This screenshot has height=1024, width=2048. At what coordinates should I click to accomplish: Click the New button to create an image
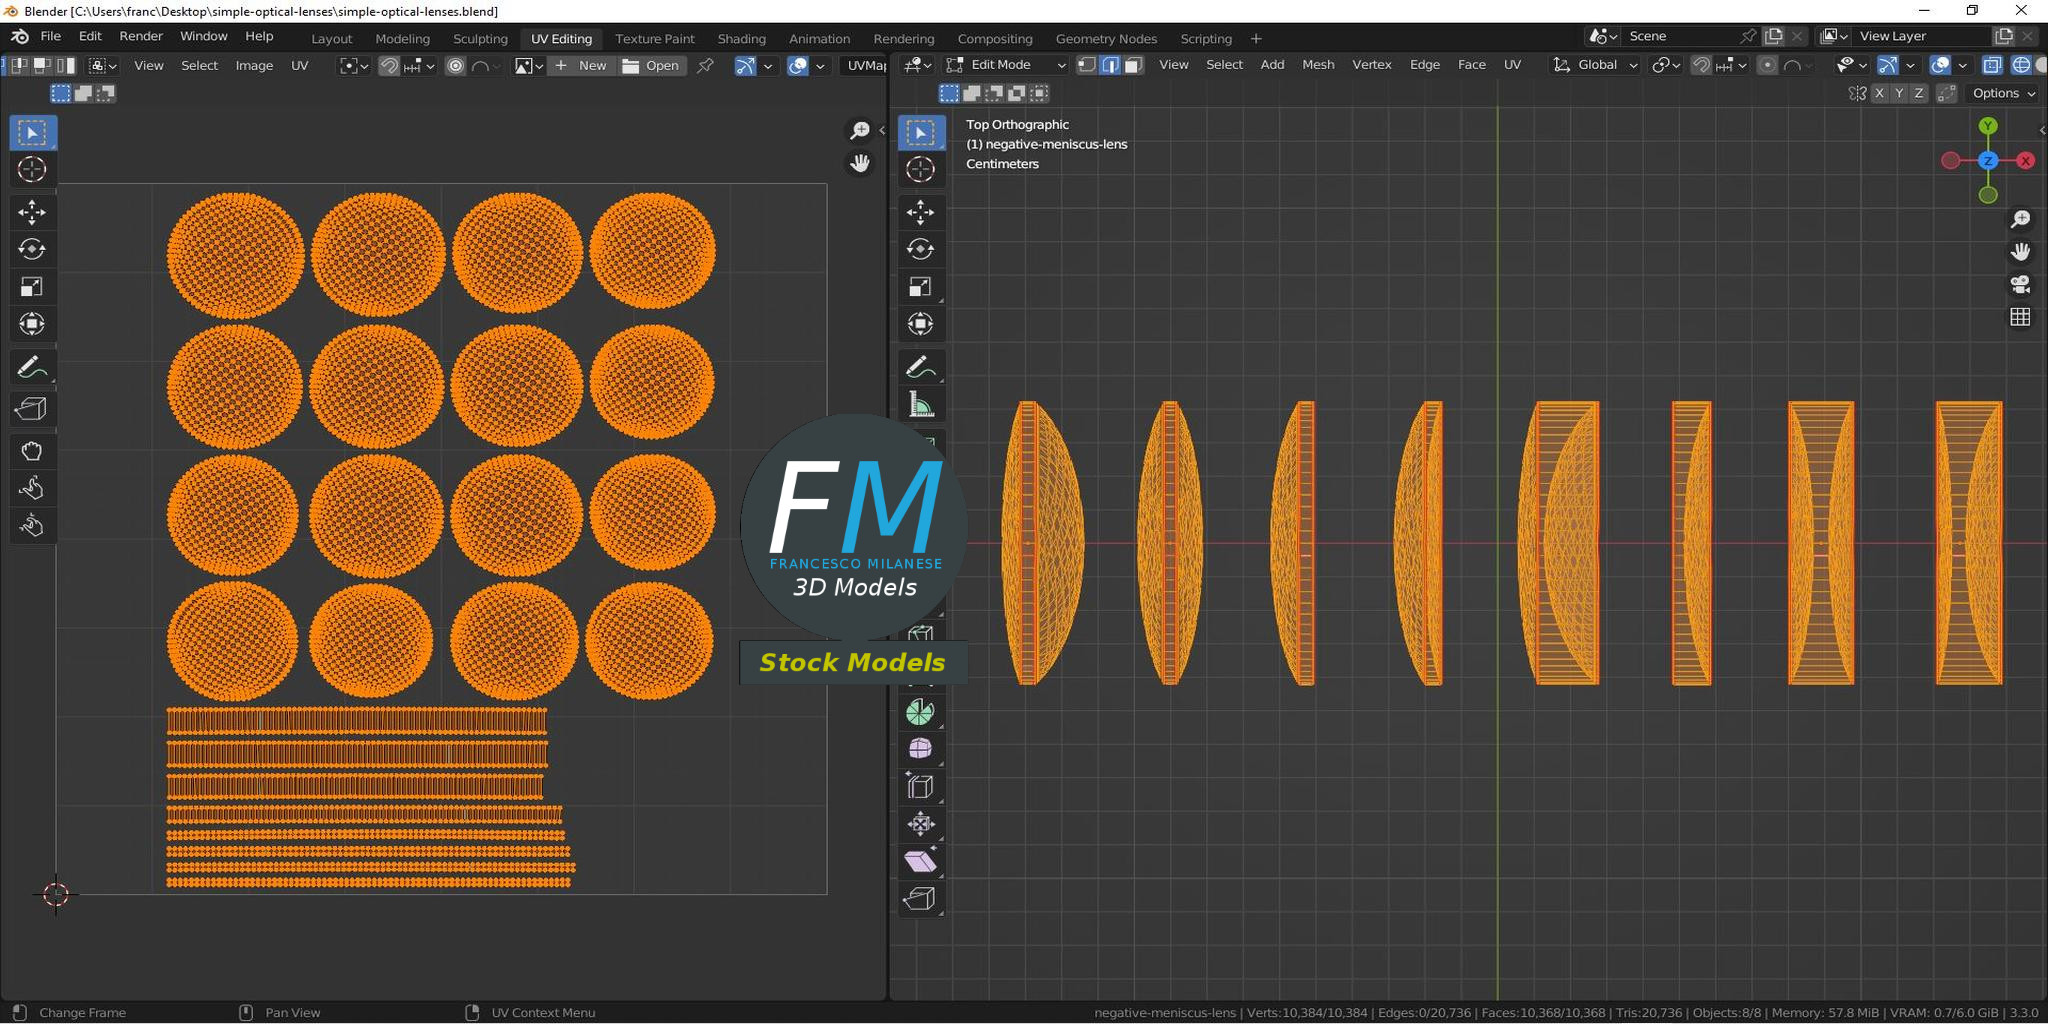tap(582, 65)
